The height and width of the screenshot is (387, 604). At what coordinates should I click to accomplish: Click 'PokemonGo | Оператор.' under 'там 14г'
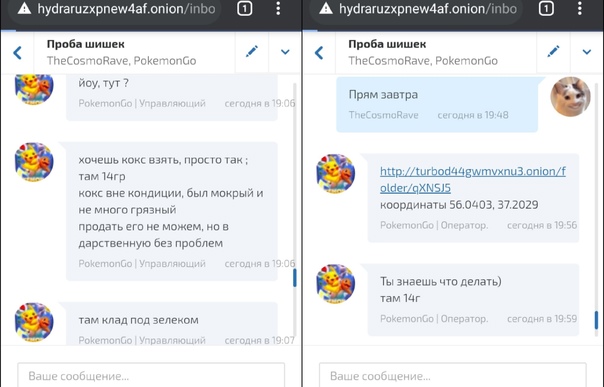point(434,319)
